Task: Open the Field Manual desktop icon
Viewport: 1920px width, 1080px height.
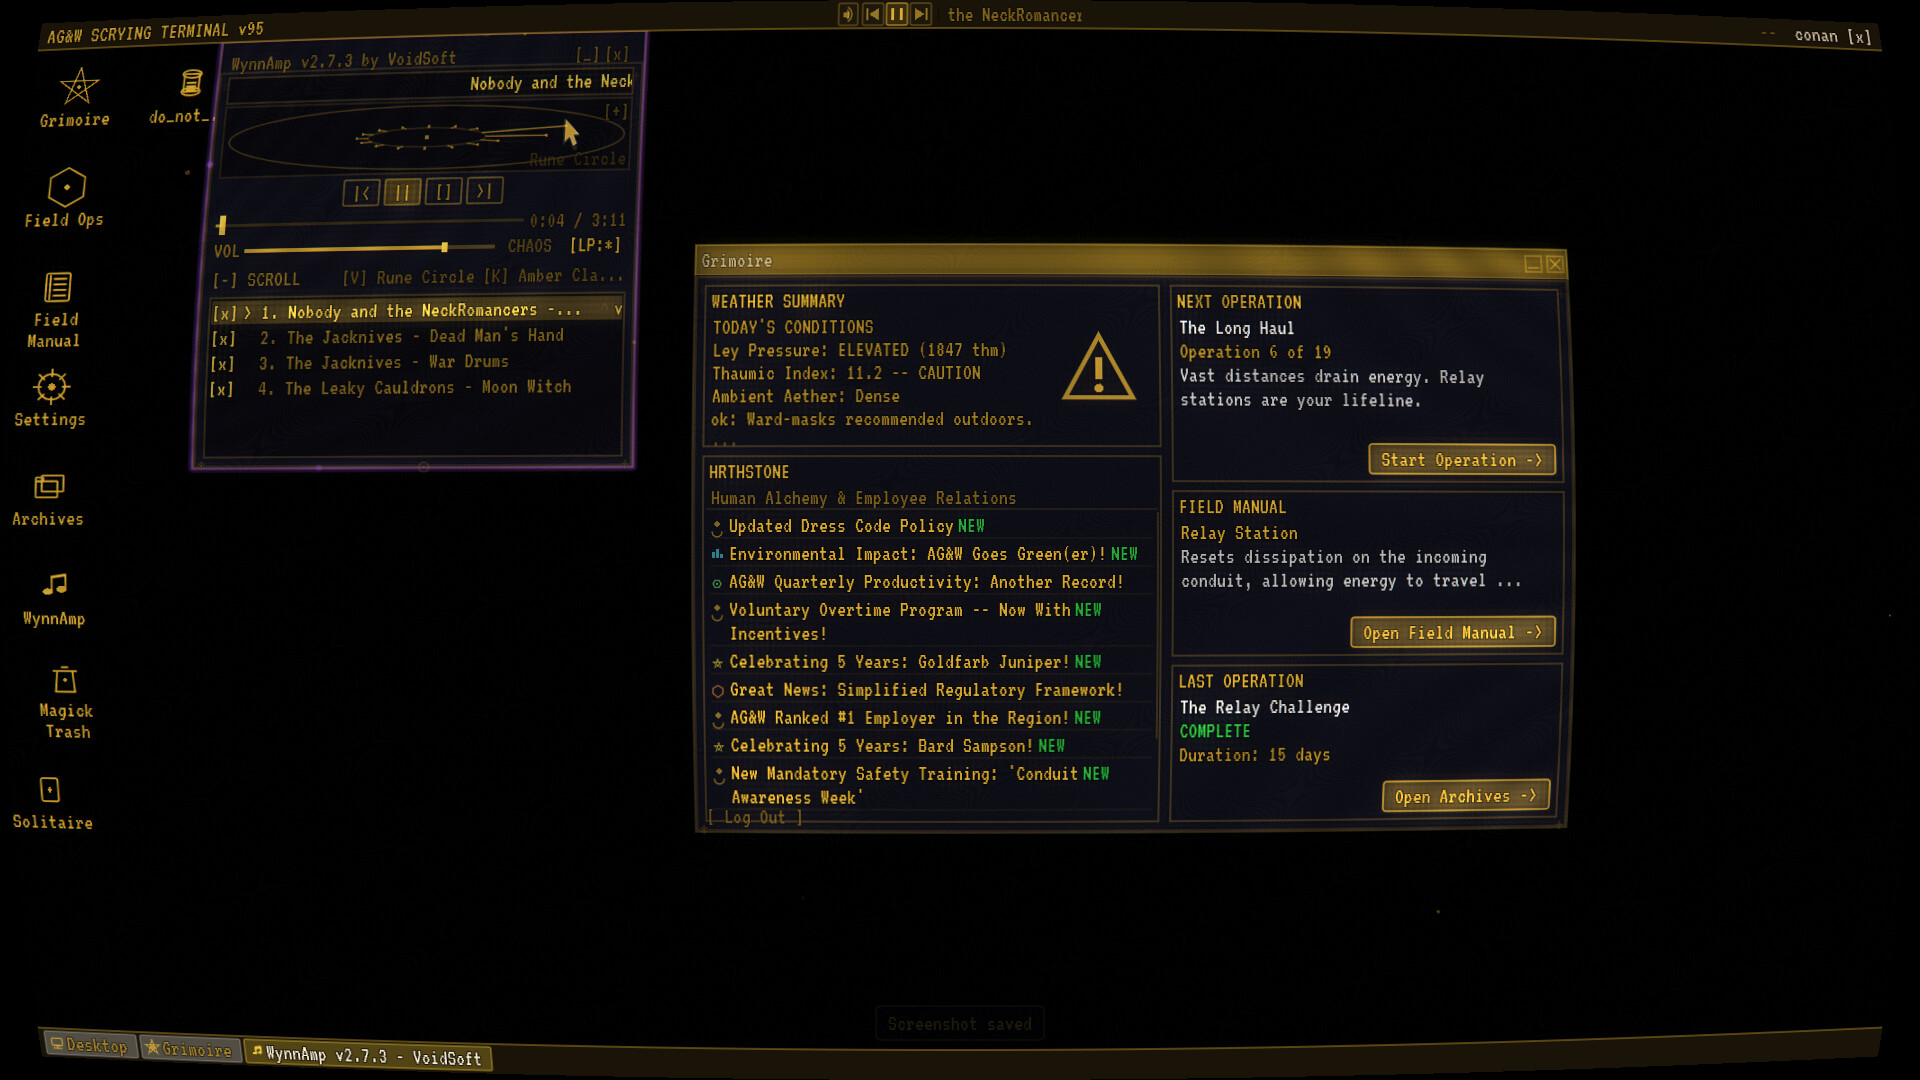Action: click(x=56, y=310)
